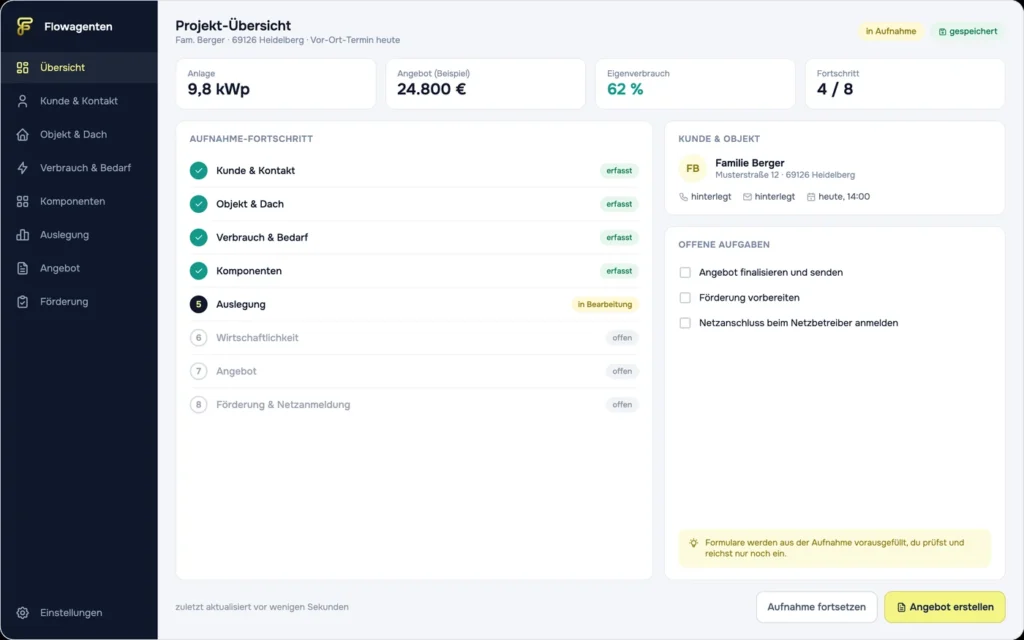The width and height of the screenshot is (1024, 640).
Task: Click the Flowagenten logo icon
Action: point(24,26)
